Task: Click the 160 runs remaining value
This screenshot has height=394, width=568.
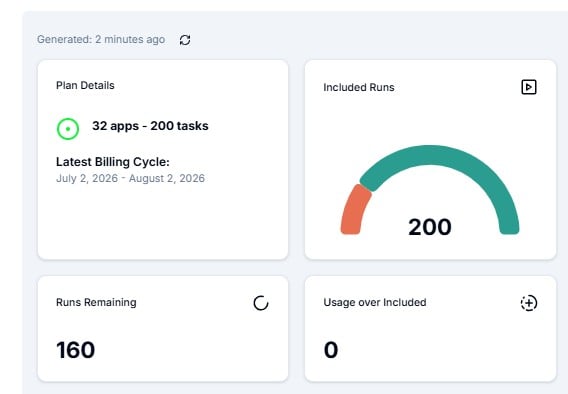Action: pyautogui.click(x=75, y=350)
